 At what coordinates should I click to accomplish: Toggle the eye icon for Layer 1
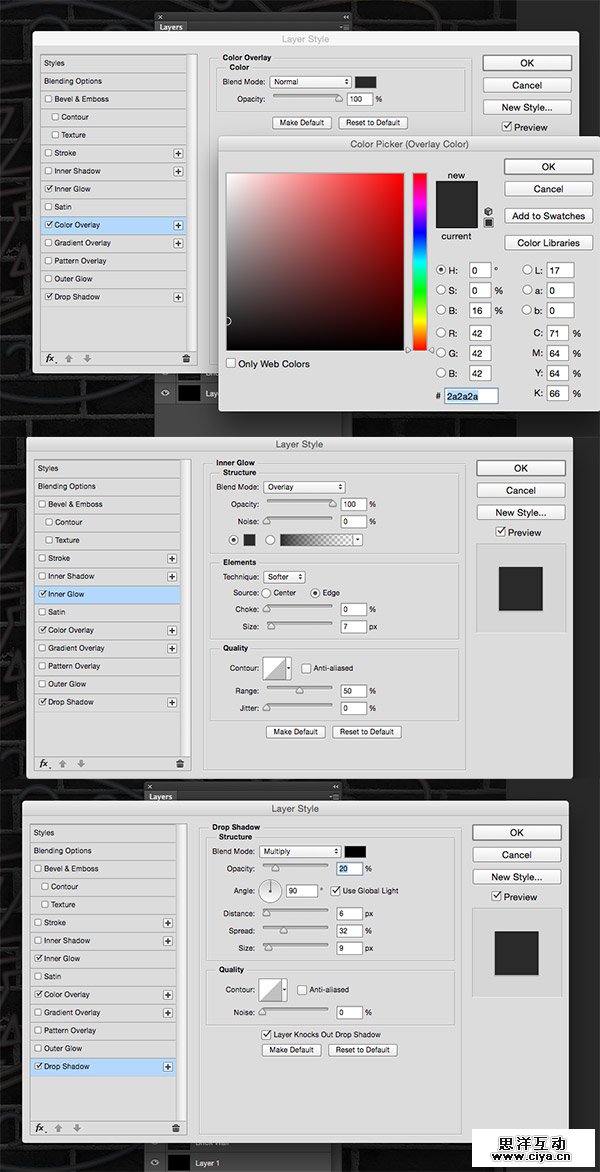pos(155,1163)
